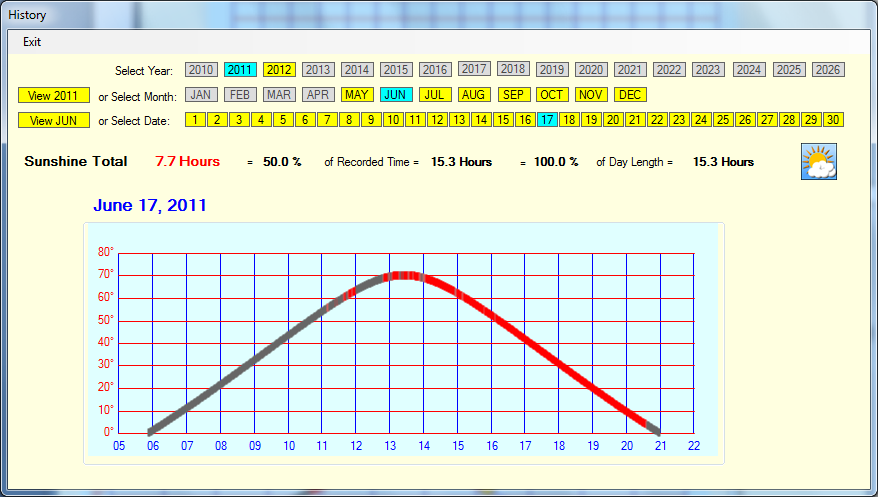Click the 7.7 Hours sunshine value
Screen dimensions: 878x497
pyautogui.click(x=188, y=162)
